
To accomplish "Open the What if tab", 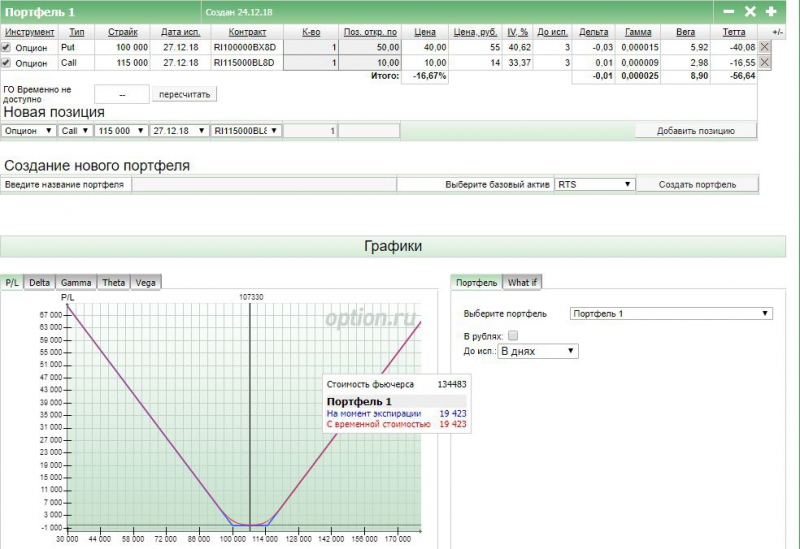I will pyautogui.click(x=522, y=282).
